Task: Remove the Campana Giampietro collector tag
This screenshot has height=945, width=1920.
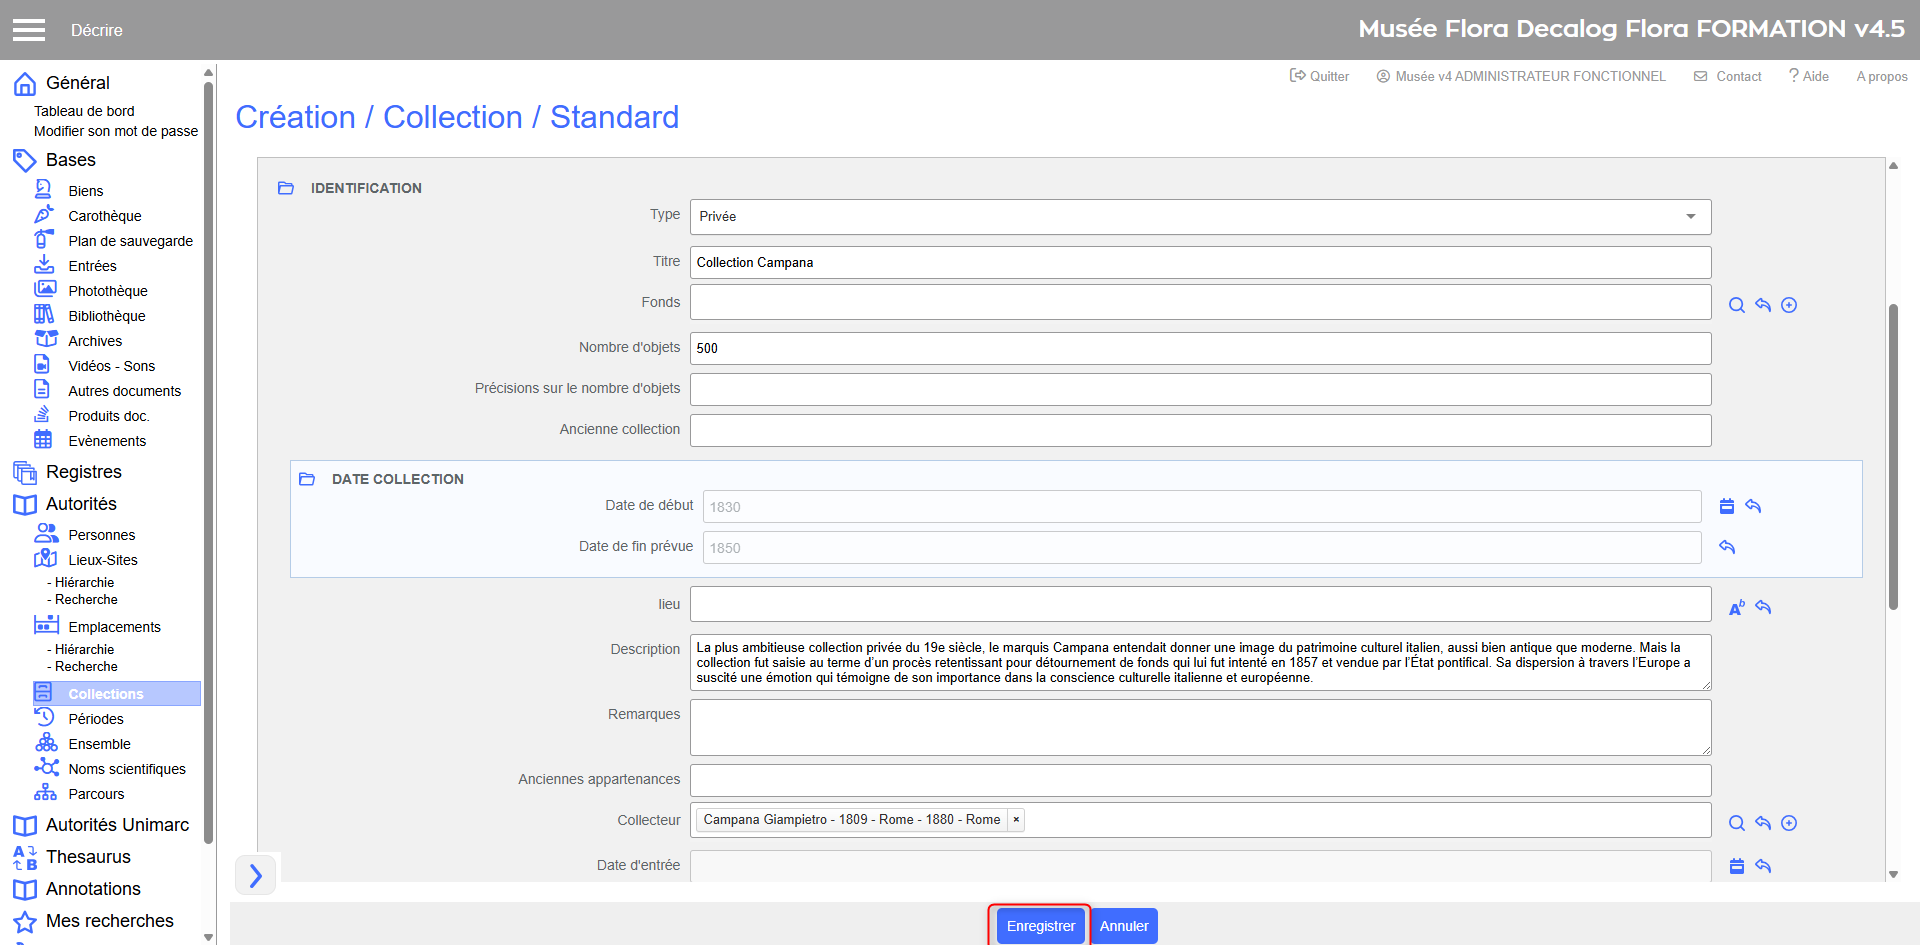Action: [x=1016, y=820]
